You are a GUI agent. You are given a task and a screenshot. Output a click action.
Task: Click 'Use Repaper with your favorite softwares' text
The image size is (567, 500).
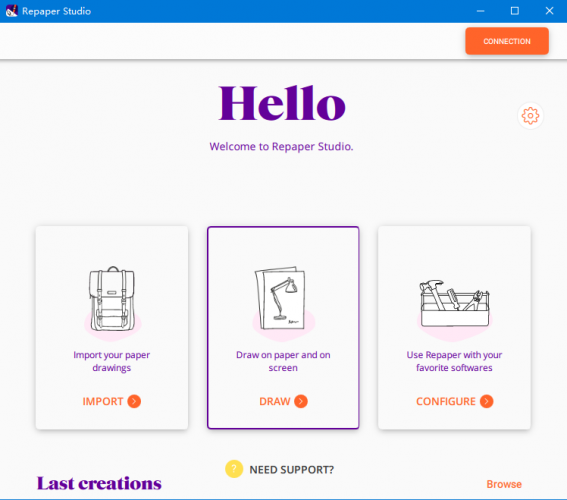tap(454, 361)
